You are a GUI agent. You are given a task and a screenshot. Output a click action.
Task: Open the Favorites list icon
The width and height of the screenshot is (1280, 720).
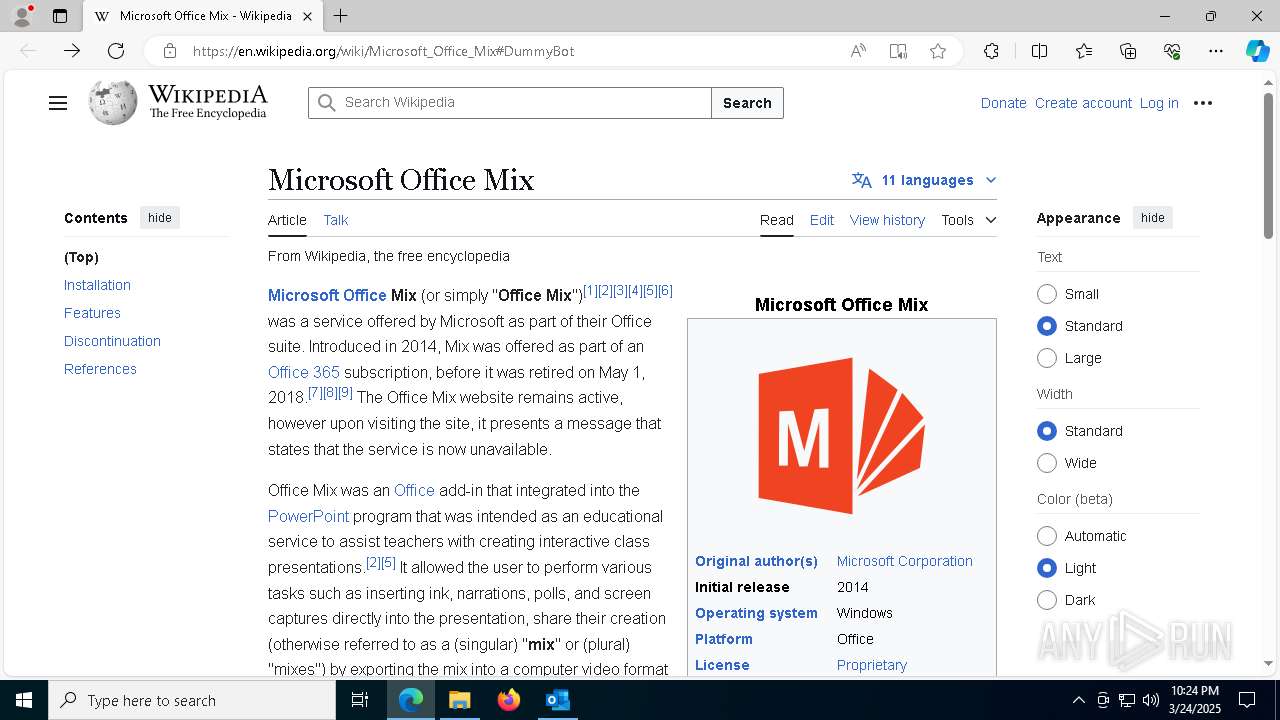[x=1084, y=51]
